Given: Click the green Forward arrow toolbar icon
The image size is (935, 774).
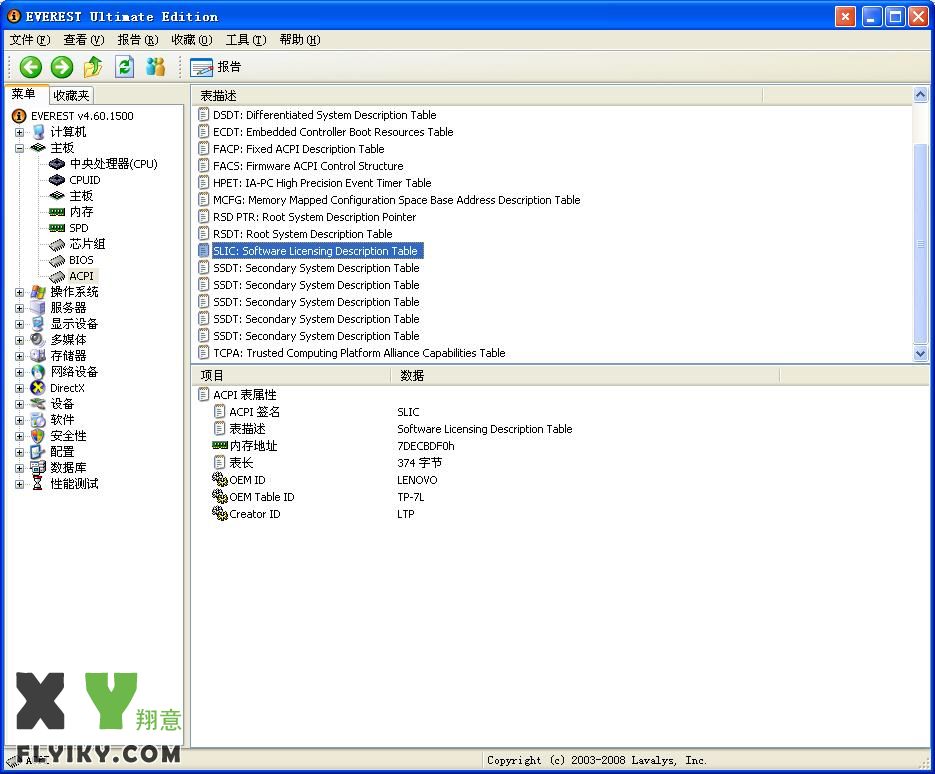Looking at the screenshot, I should [x=61, y=67].
